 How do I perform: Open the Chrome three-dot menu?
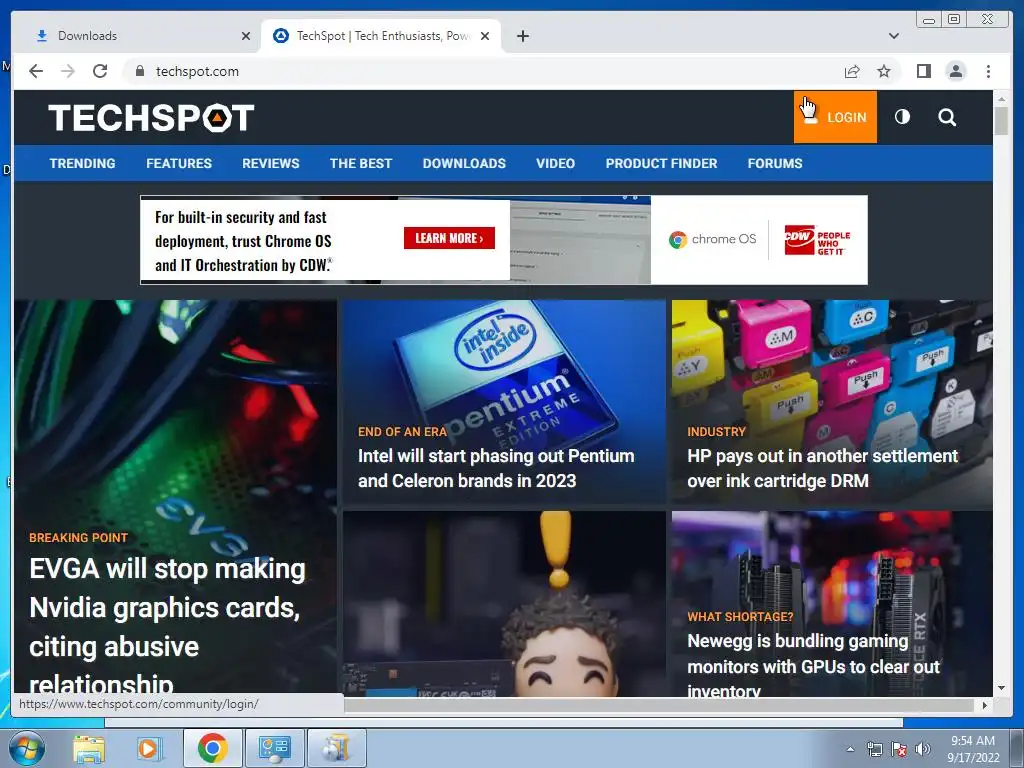988,71
